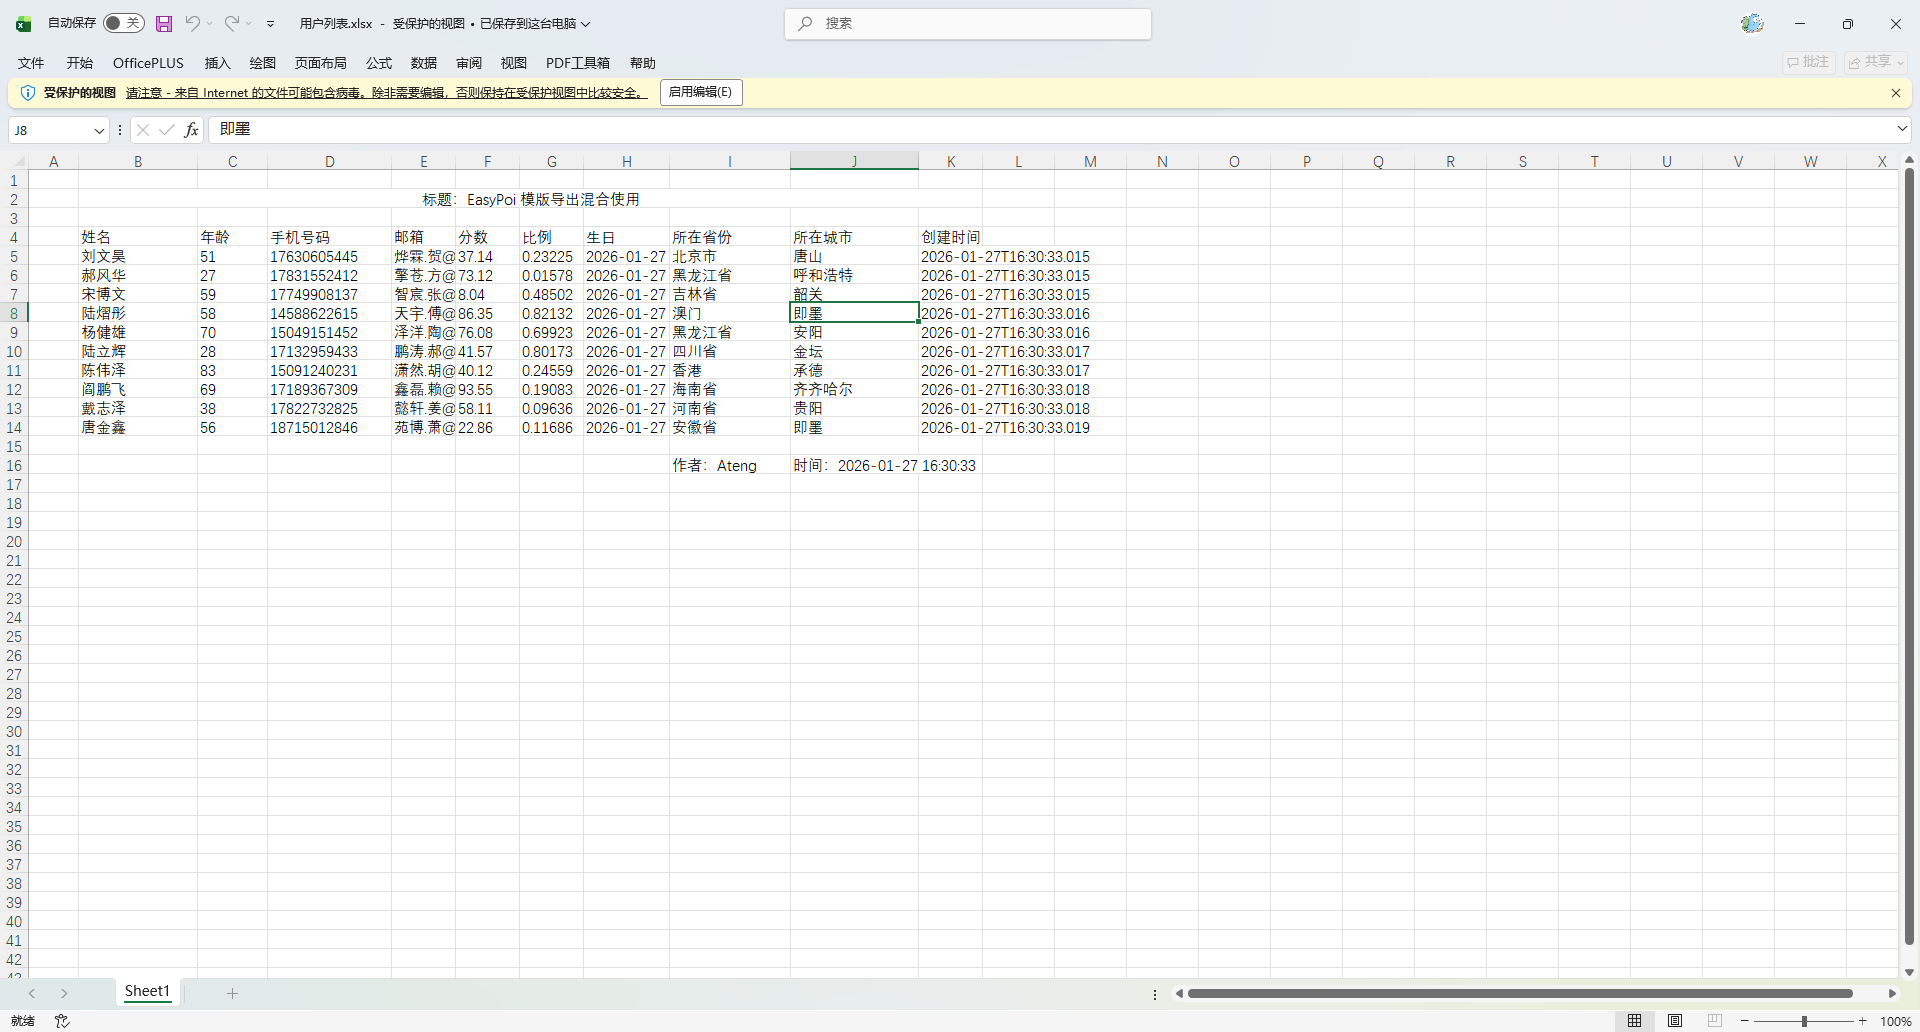Open the 插入 ribbon tab
The image size is (1920, 1032).
point(217,63)
